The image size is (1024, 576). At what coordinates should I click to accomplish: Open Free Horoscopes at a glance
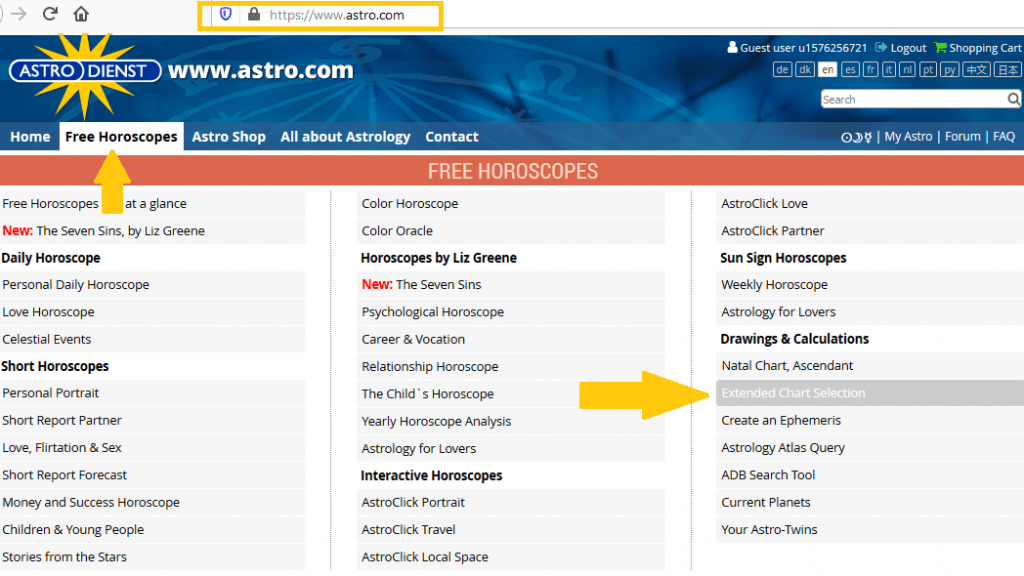[153, 204]
